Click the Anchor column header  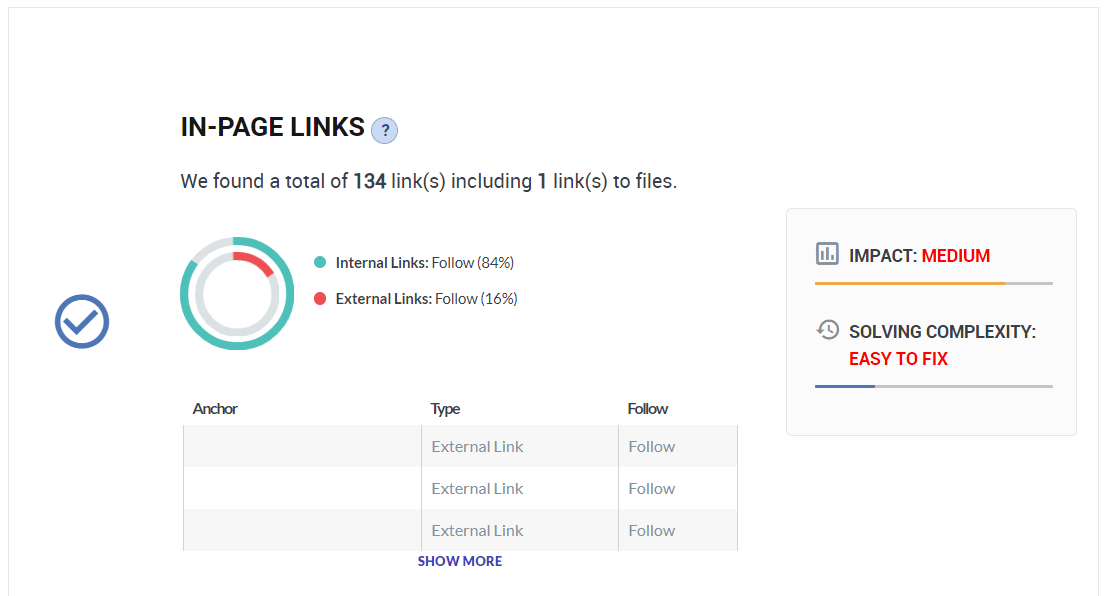[x=215, y=409]
